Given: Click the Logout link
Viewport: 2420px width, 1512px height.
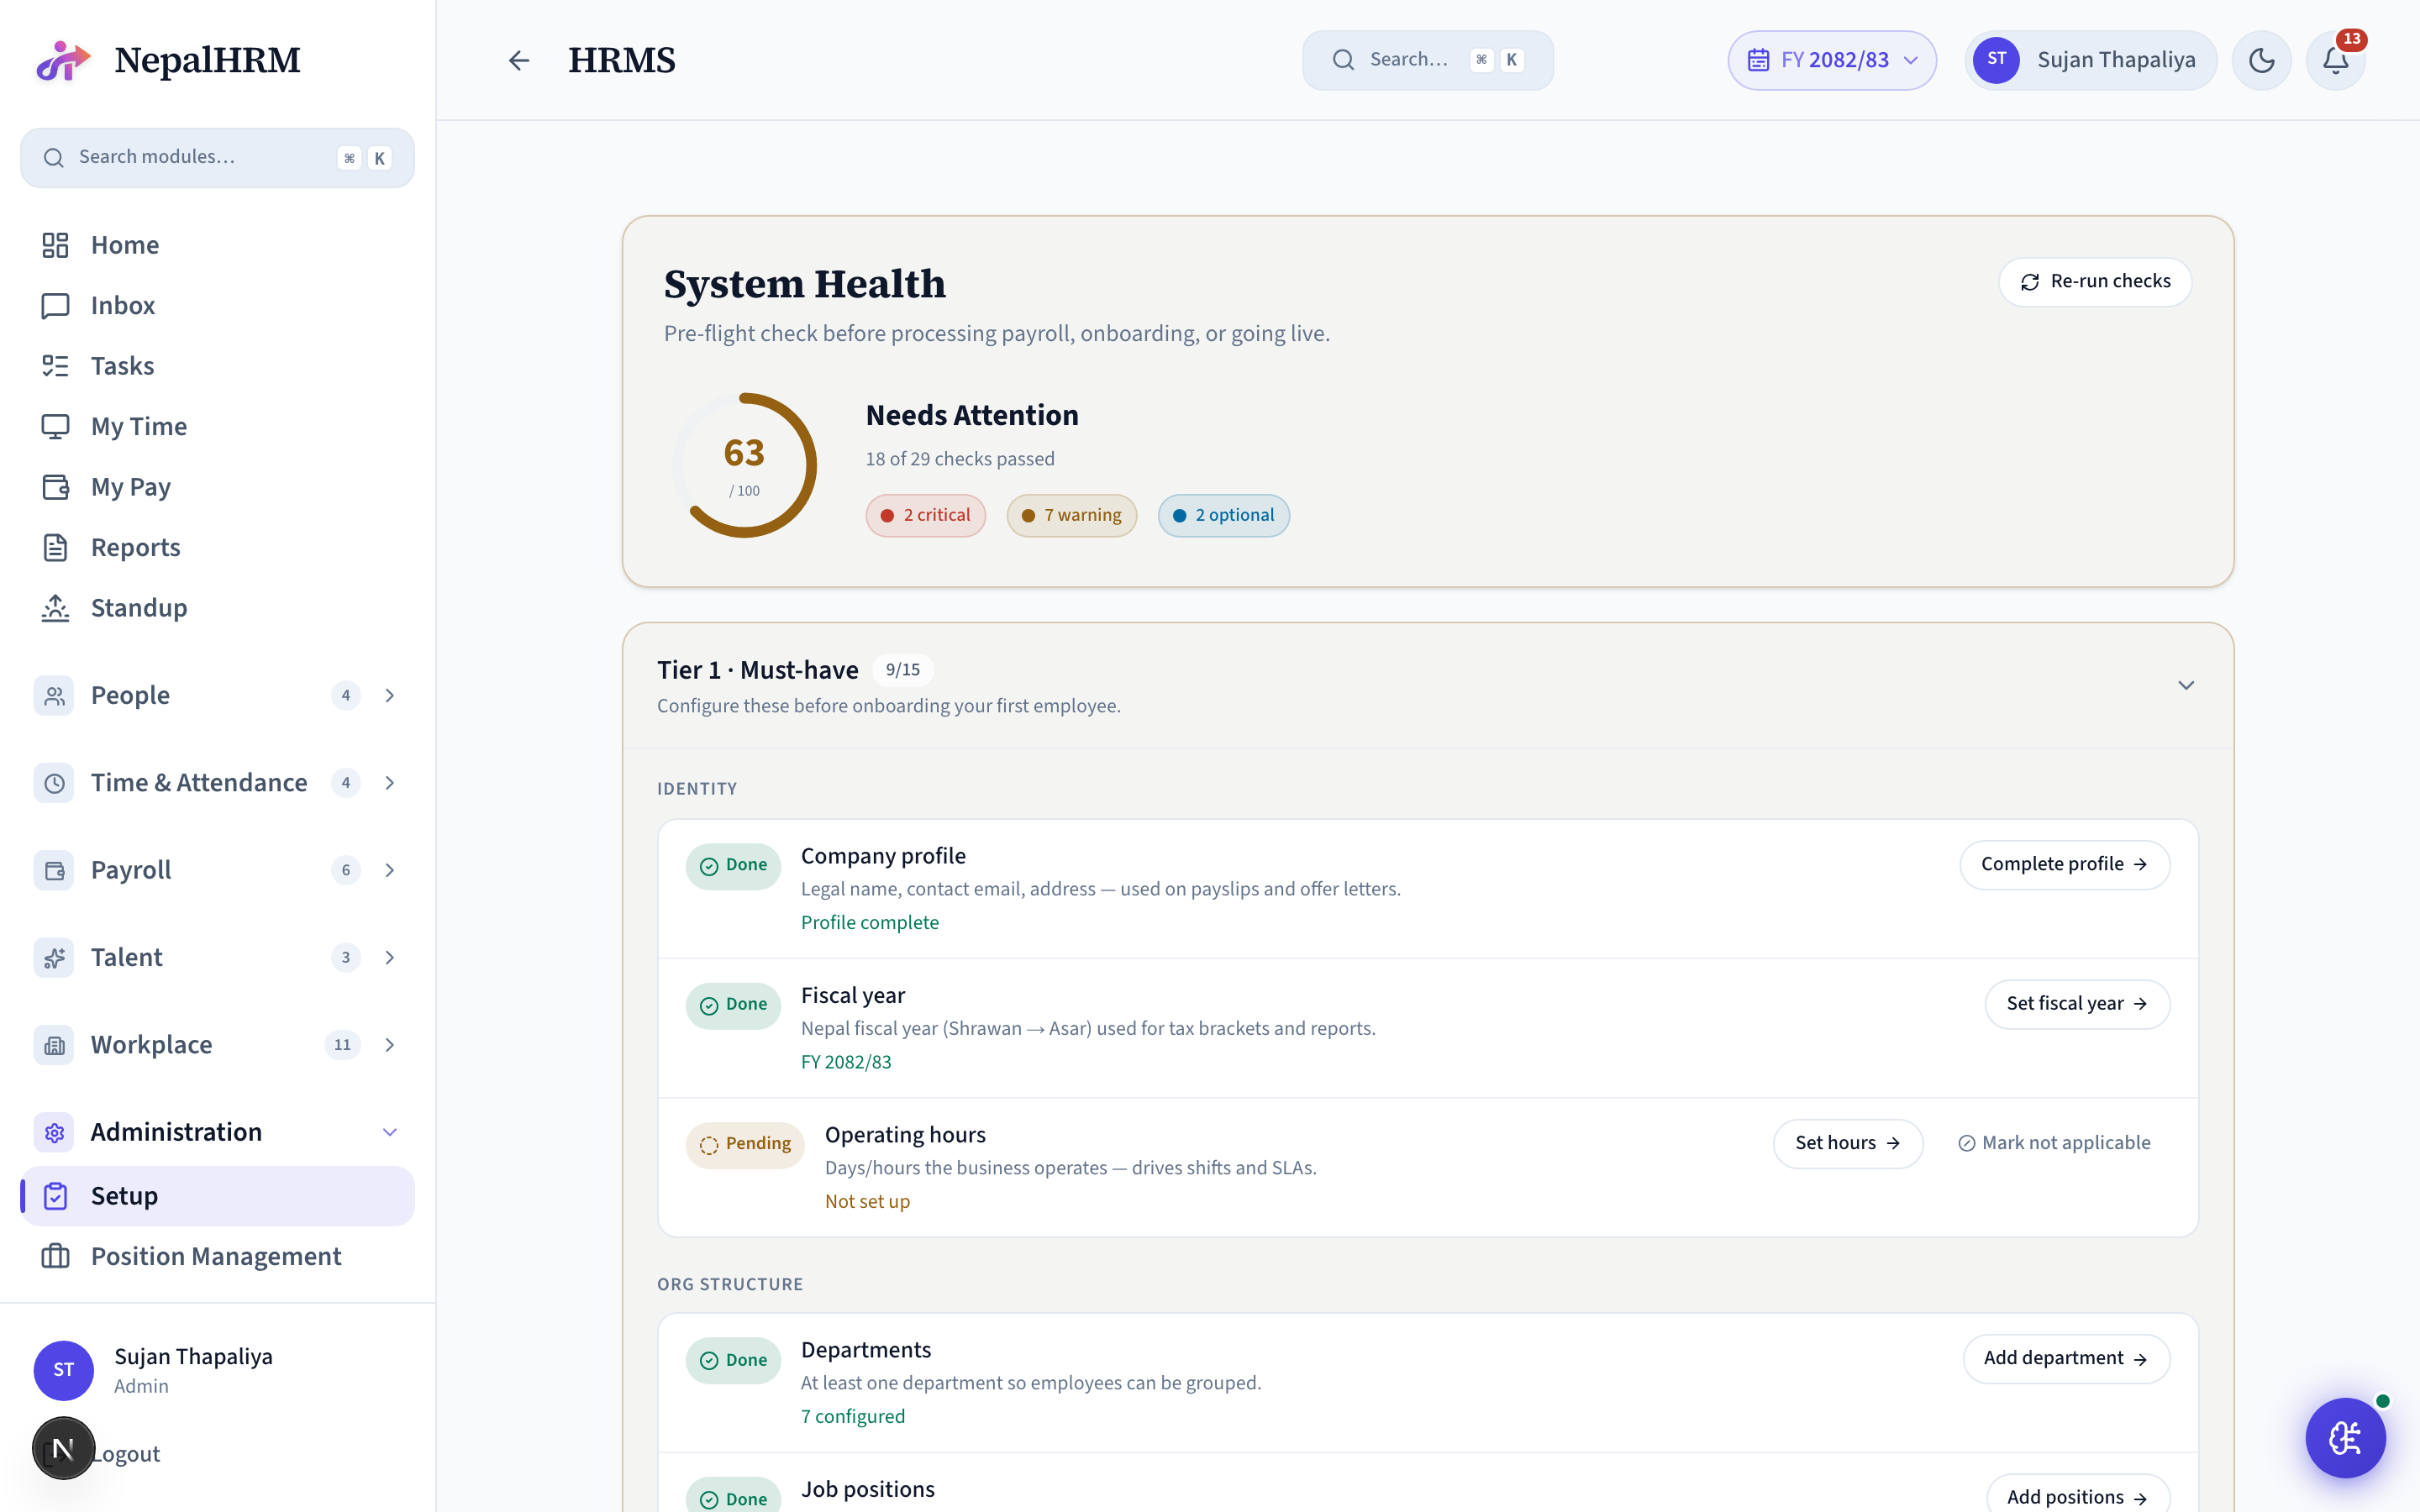Looking at the screenshot, I should pyautogui.click(x=126, y=1454).
